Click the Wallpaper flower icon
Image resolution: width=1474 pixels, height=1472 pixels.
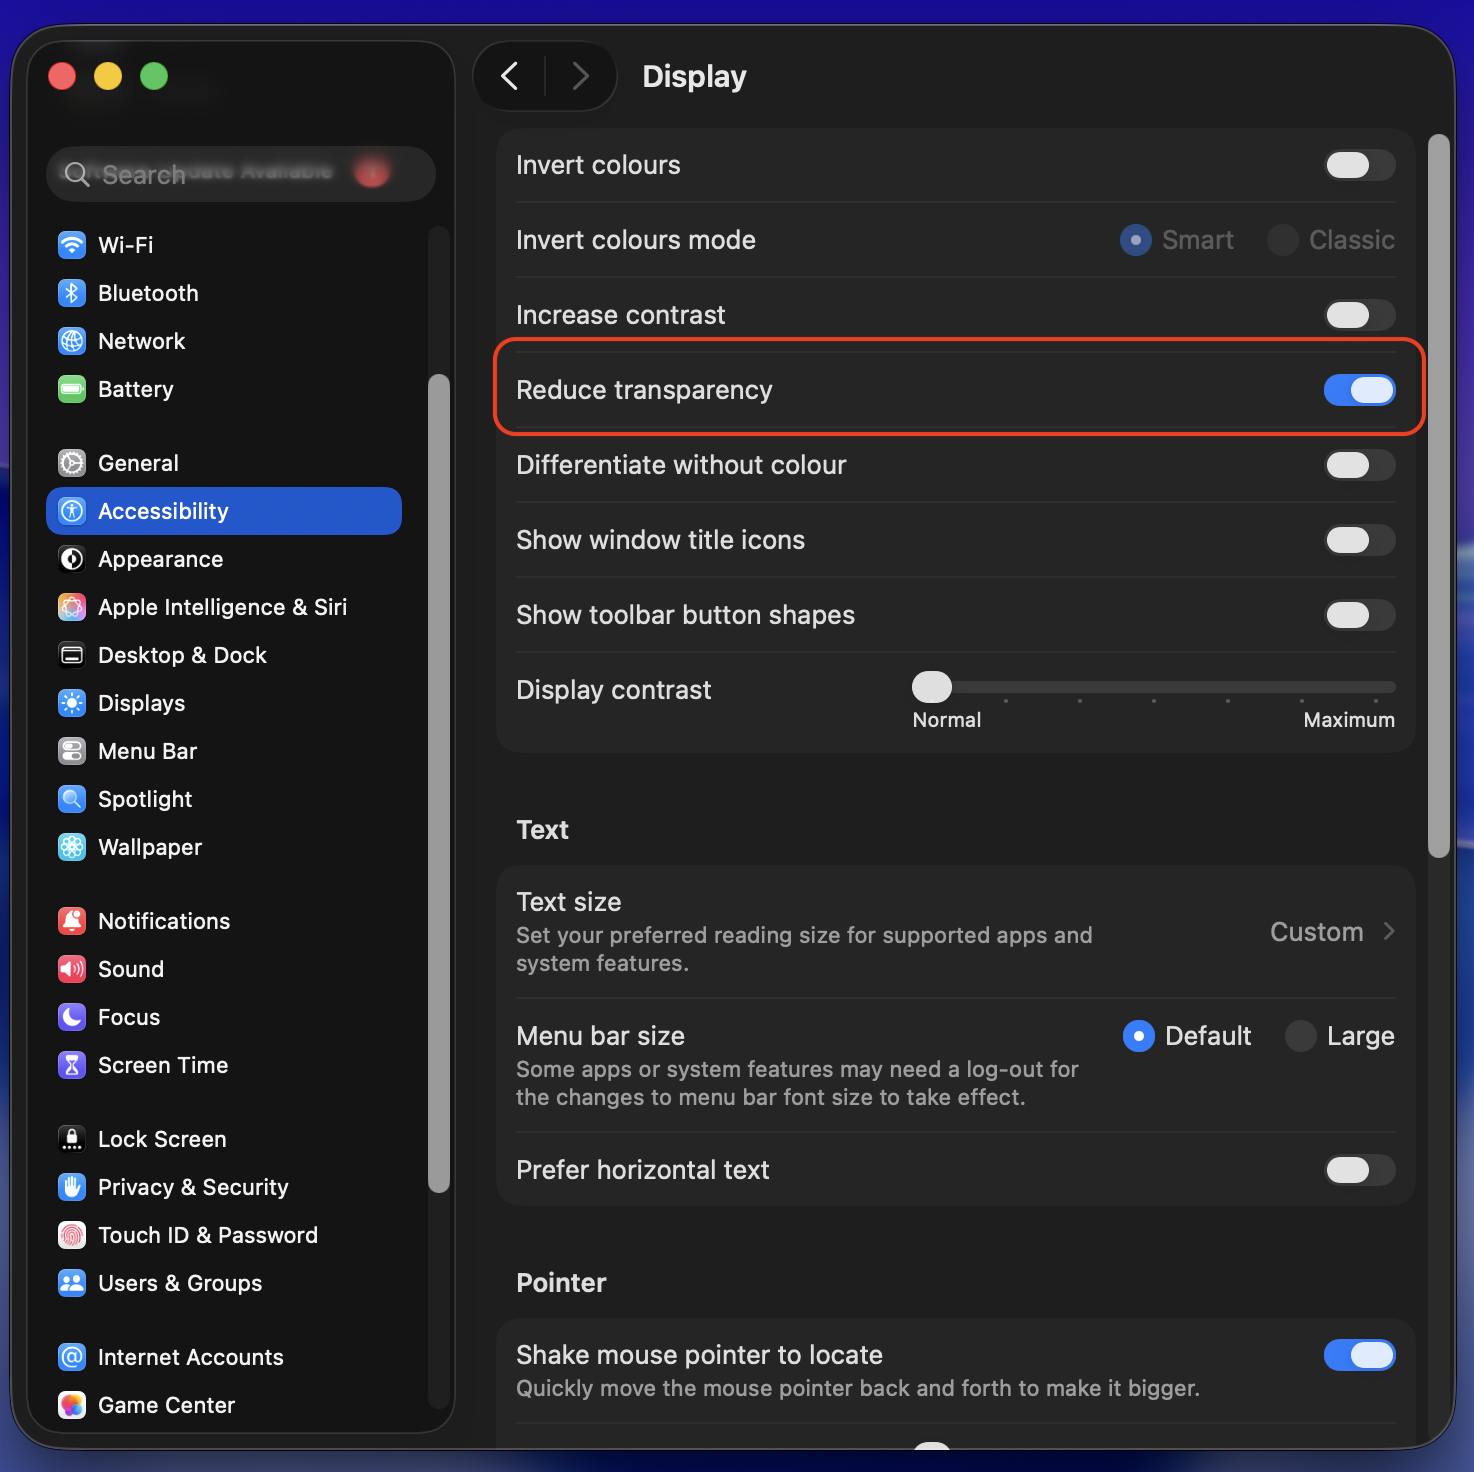click(72, 847)
